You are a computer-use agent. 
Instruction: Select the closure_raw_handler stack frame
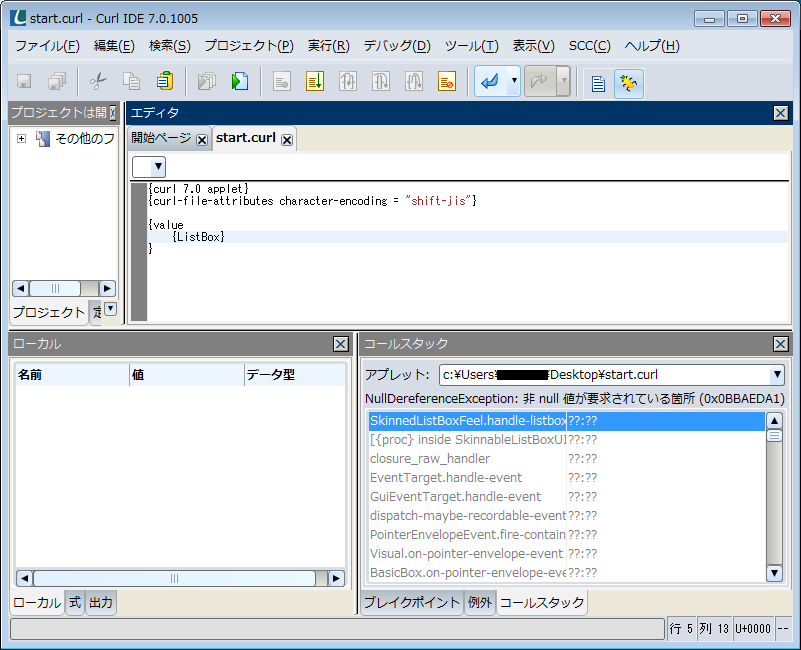567,459
